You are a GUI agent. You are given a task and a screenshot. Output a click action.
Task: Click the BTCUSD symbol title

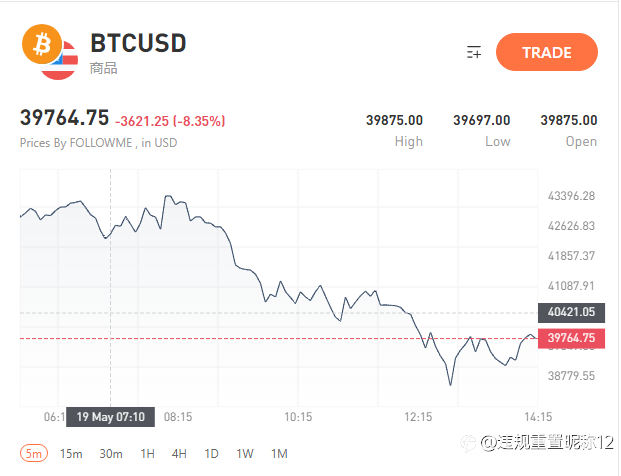pyautogui.click(x=138, y=43)
